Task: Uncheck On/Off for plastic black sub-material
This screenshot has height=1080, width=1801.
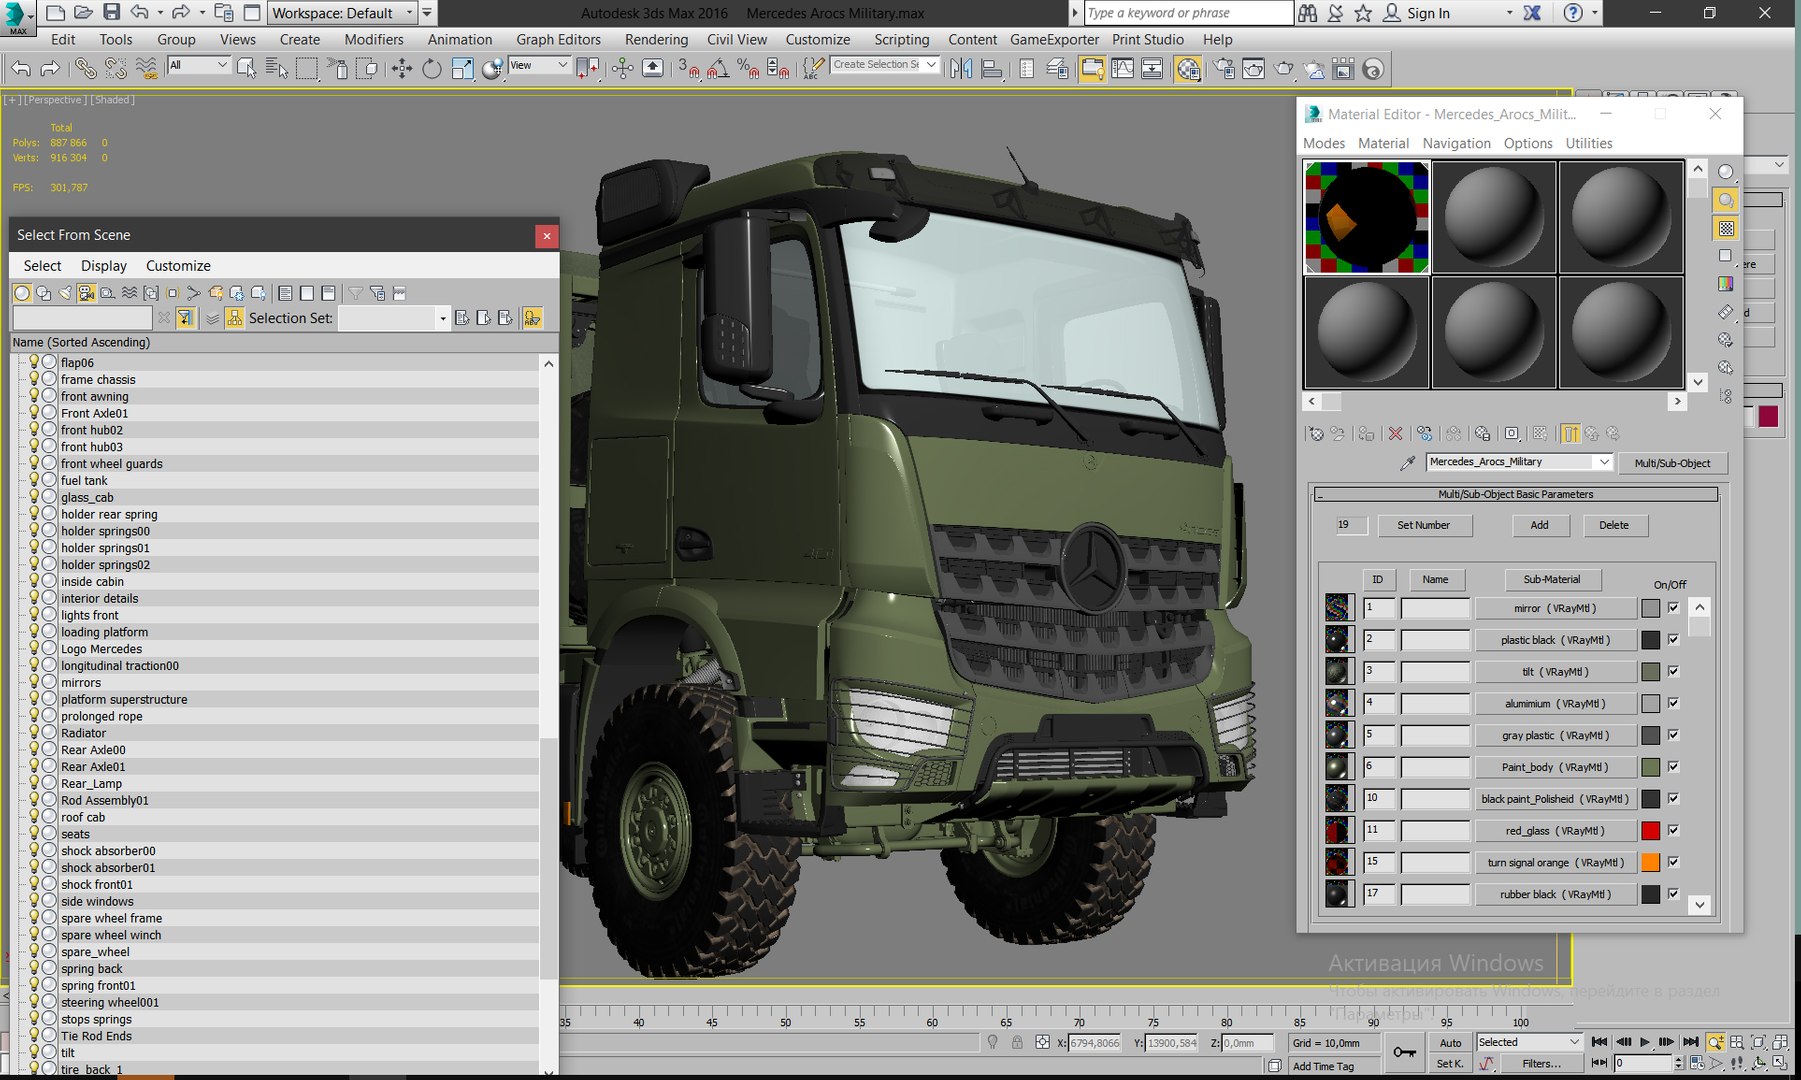Action: point(1673,639)
